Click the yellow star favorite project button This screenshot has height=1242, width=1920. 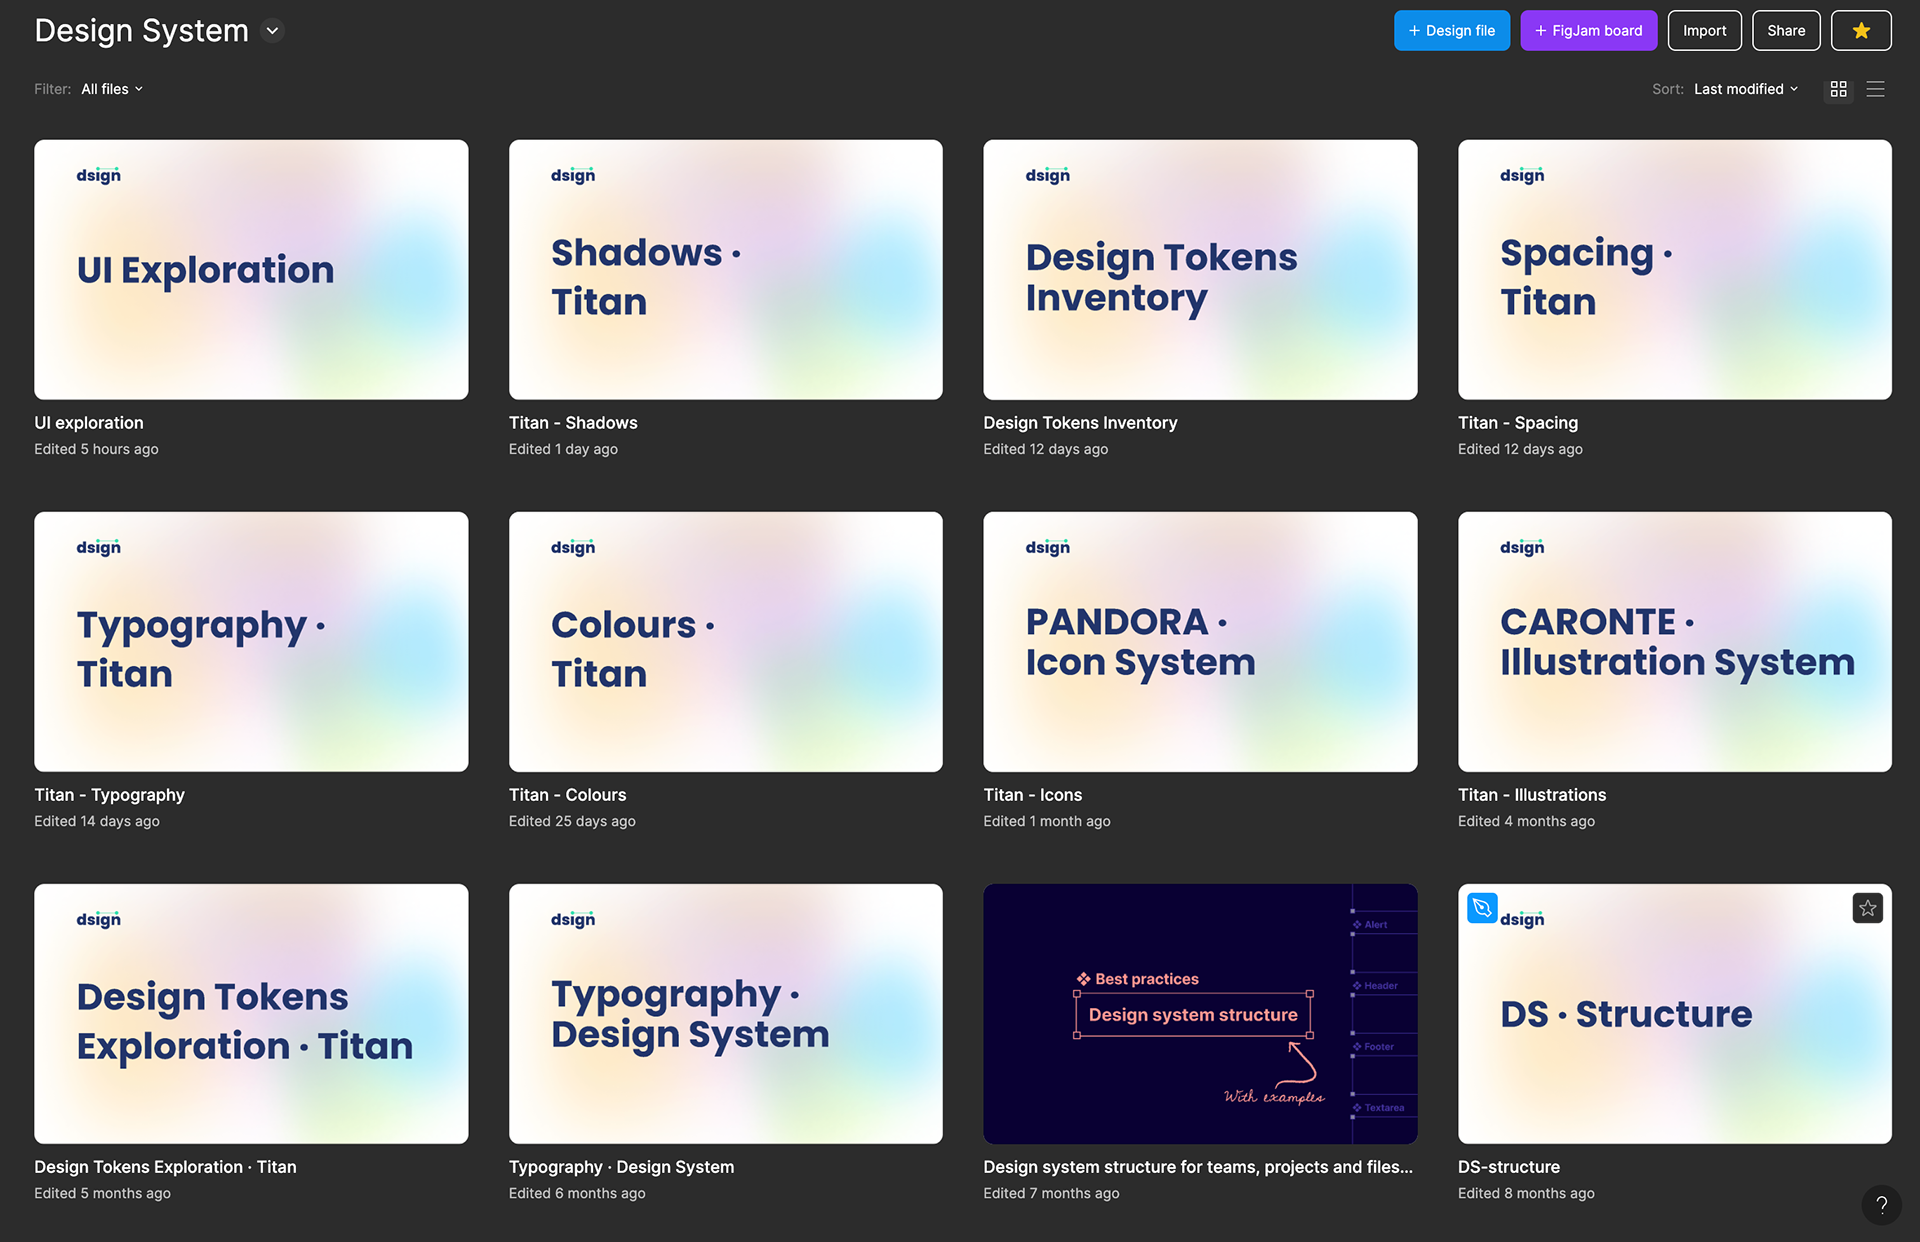point(1860,31)
